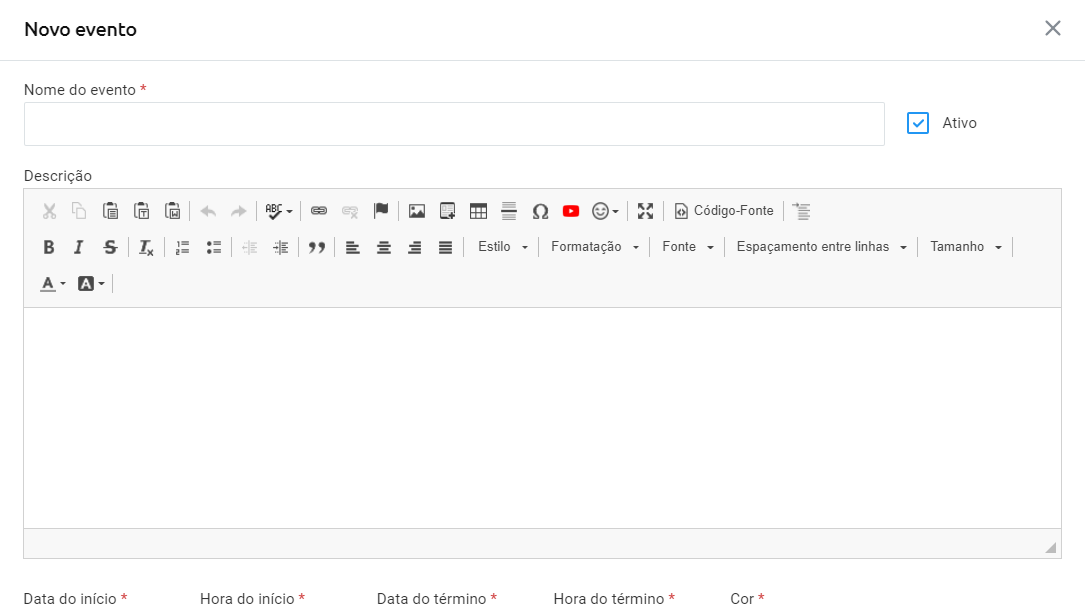Justify the text
The height and width of the screenshot is (610, 1085).
point(445,247)
